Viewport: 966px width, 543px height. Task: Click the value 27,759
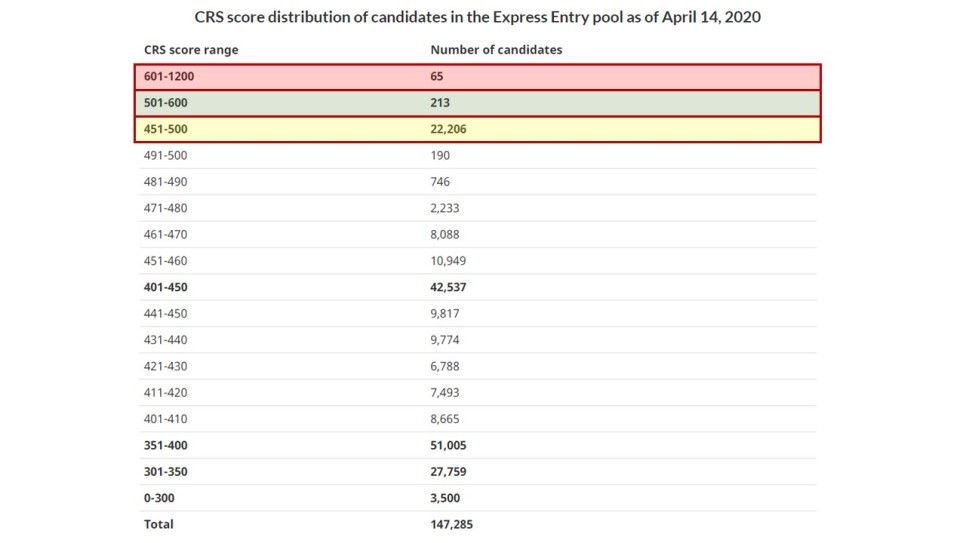(448, 472)
